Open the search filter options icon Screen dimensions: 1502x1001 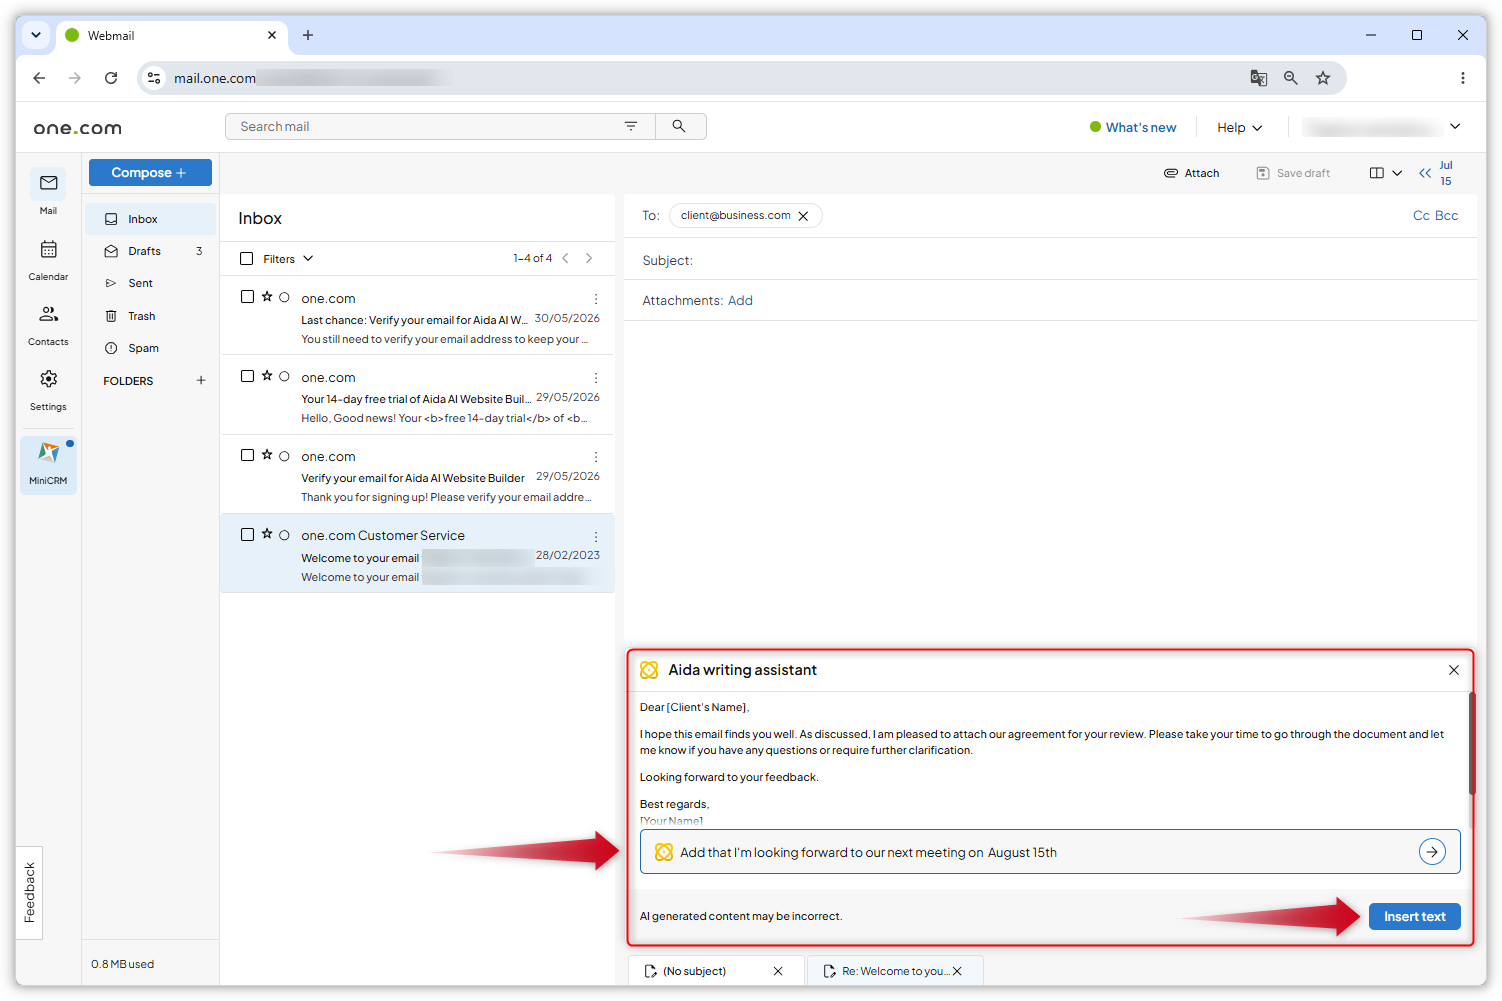point(631,126)
